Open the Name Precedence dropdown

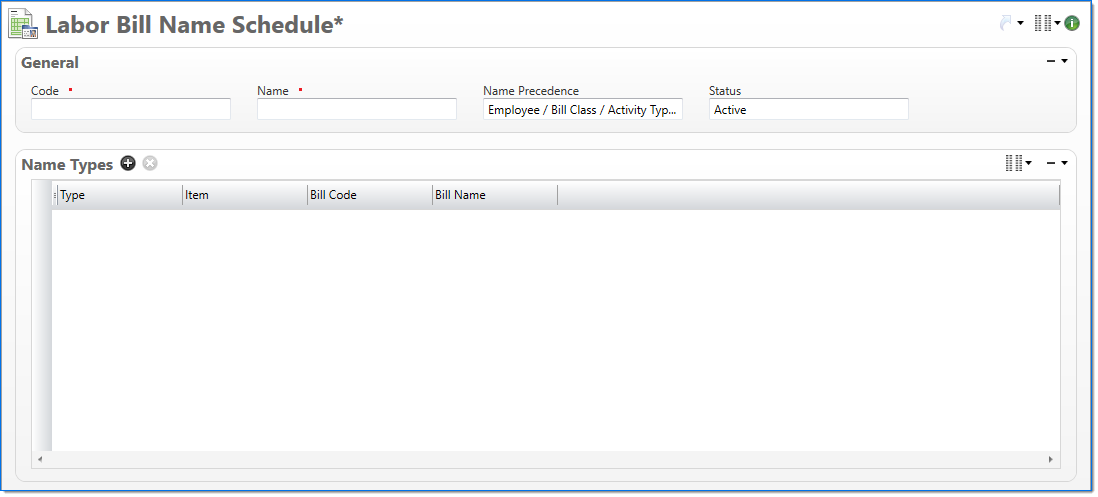[582, 110]
